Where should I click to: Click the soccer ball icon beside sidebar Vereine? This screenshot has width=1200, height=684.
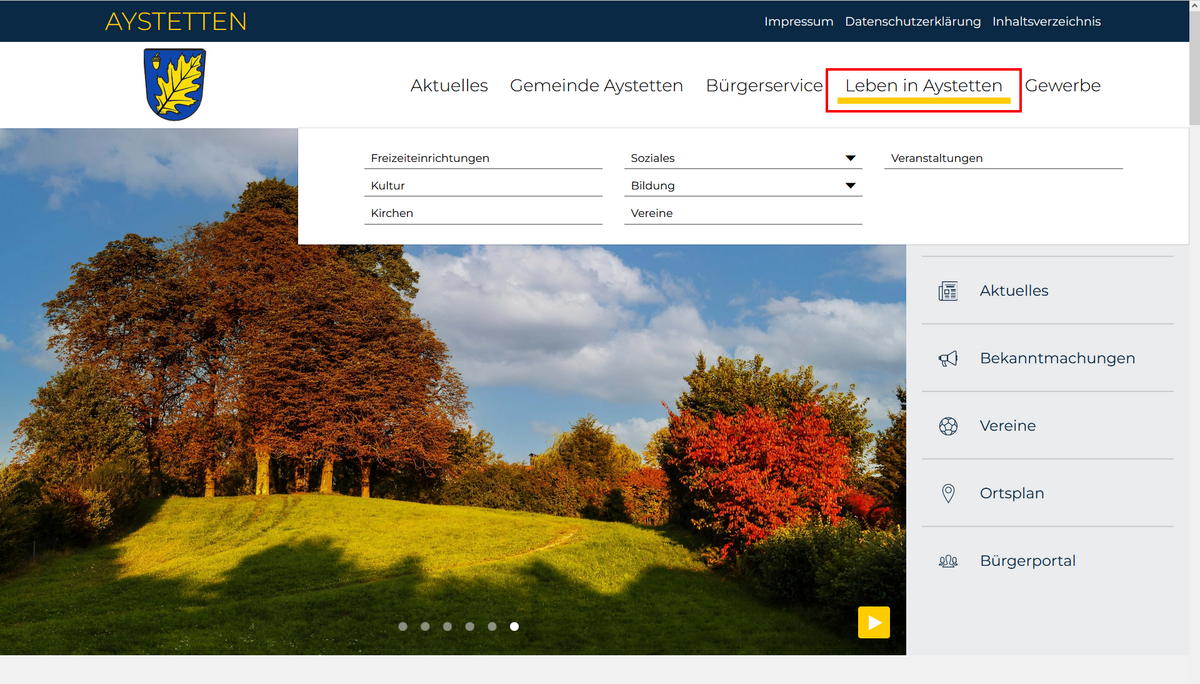[x=948, y=426]
